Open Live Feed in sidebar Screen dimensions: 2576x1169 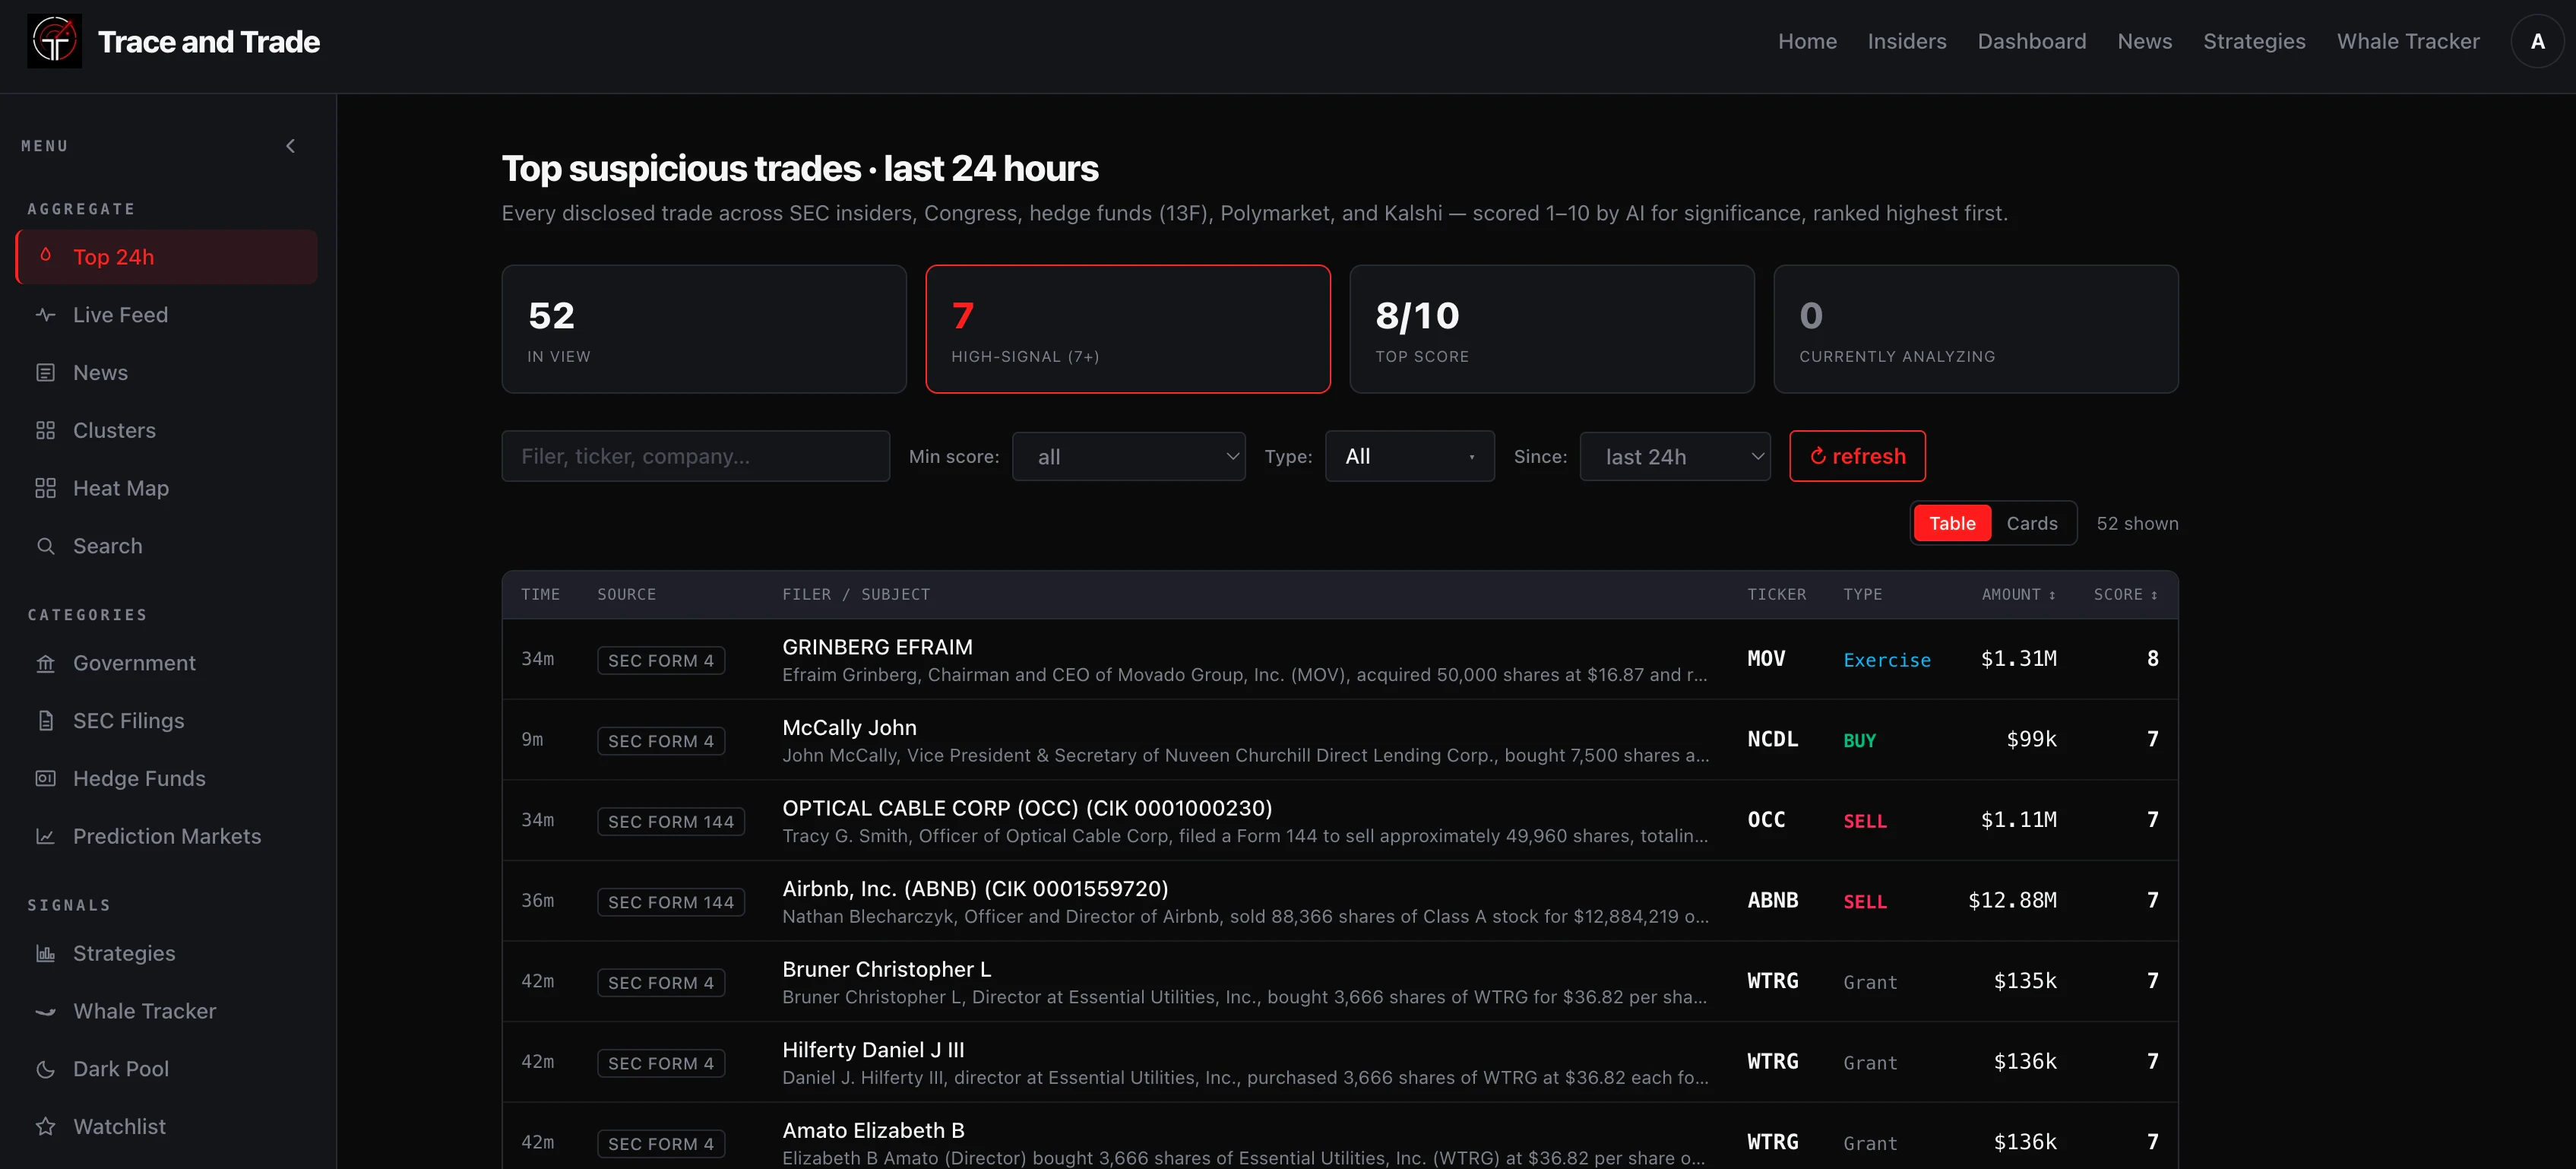[167, 315]
